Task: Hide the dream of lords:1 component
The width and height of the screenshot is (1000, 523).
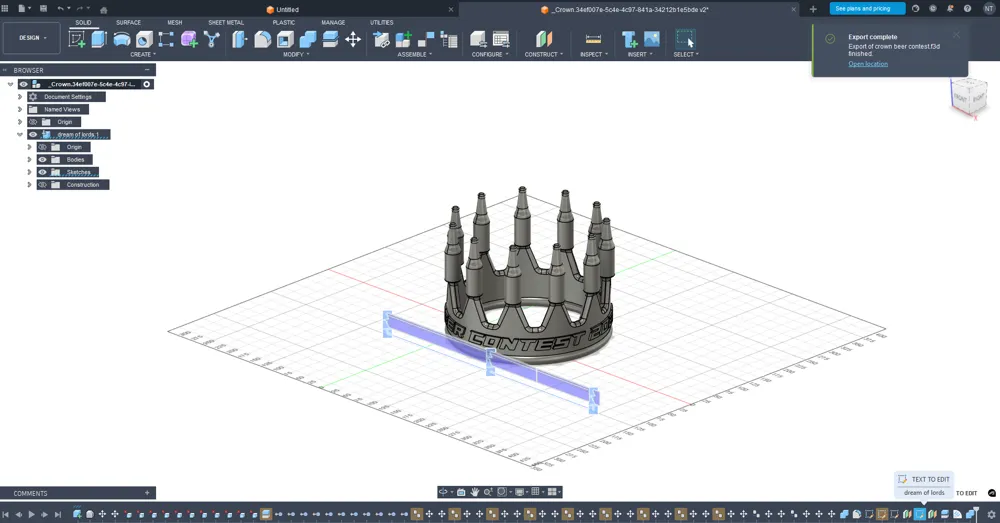Action: tap(33, 135)
